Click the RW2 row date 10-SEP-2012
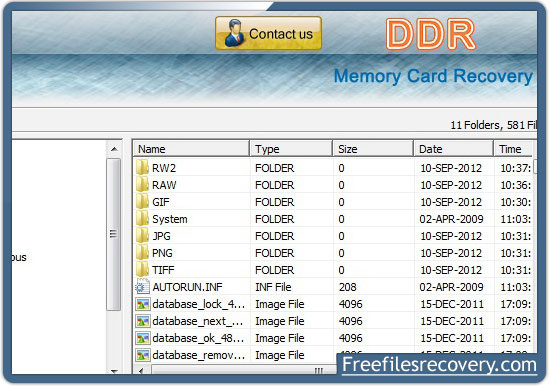 pos(451,168)
